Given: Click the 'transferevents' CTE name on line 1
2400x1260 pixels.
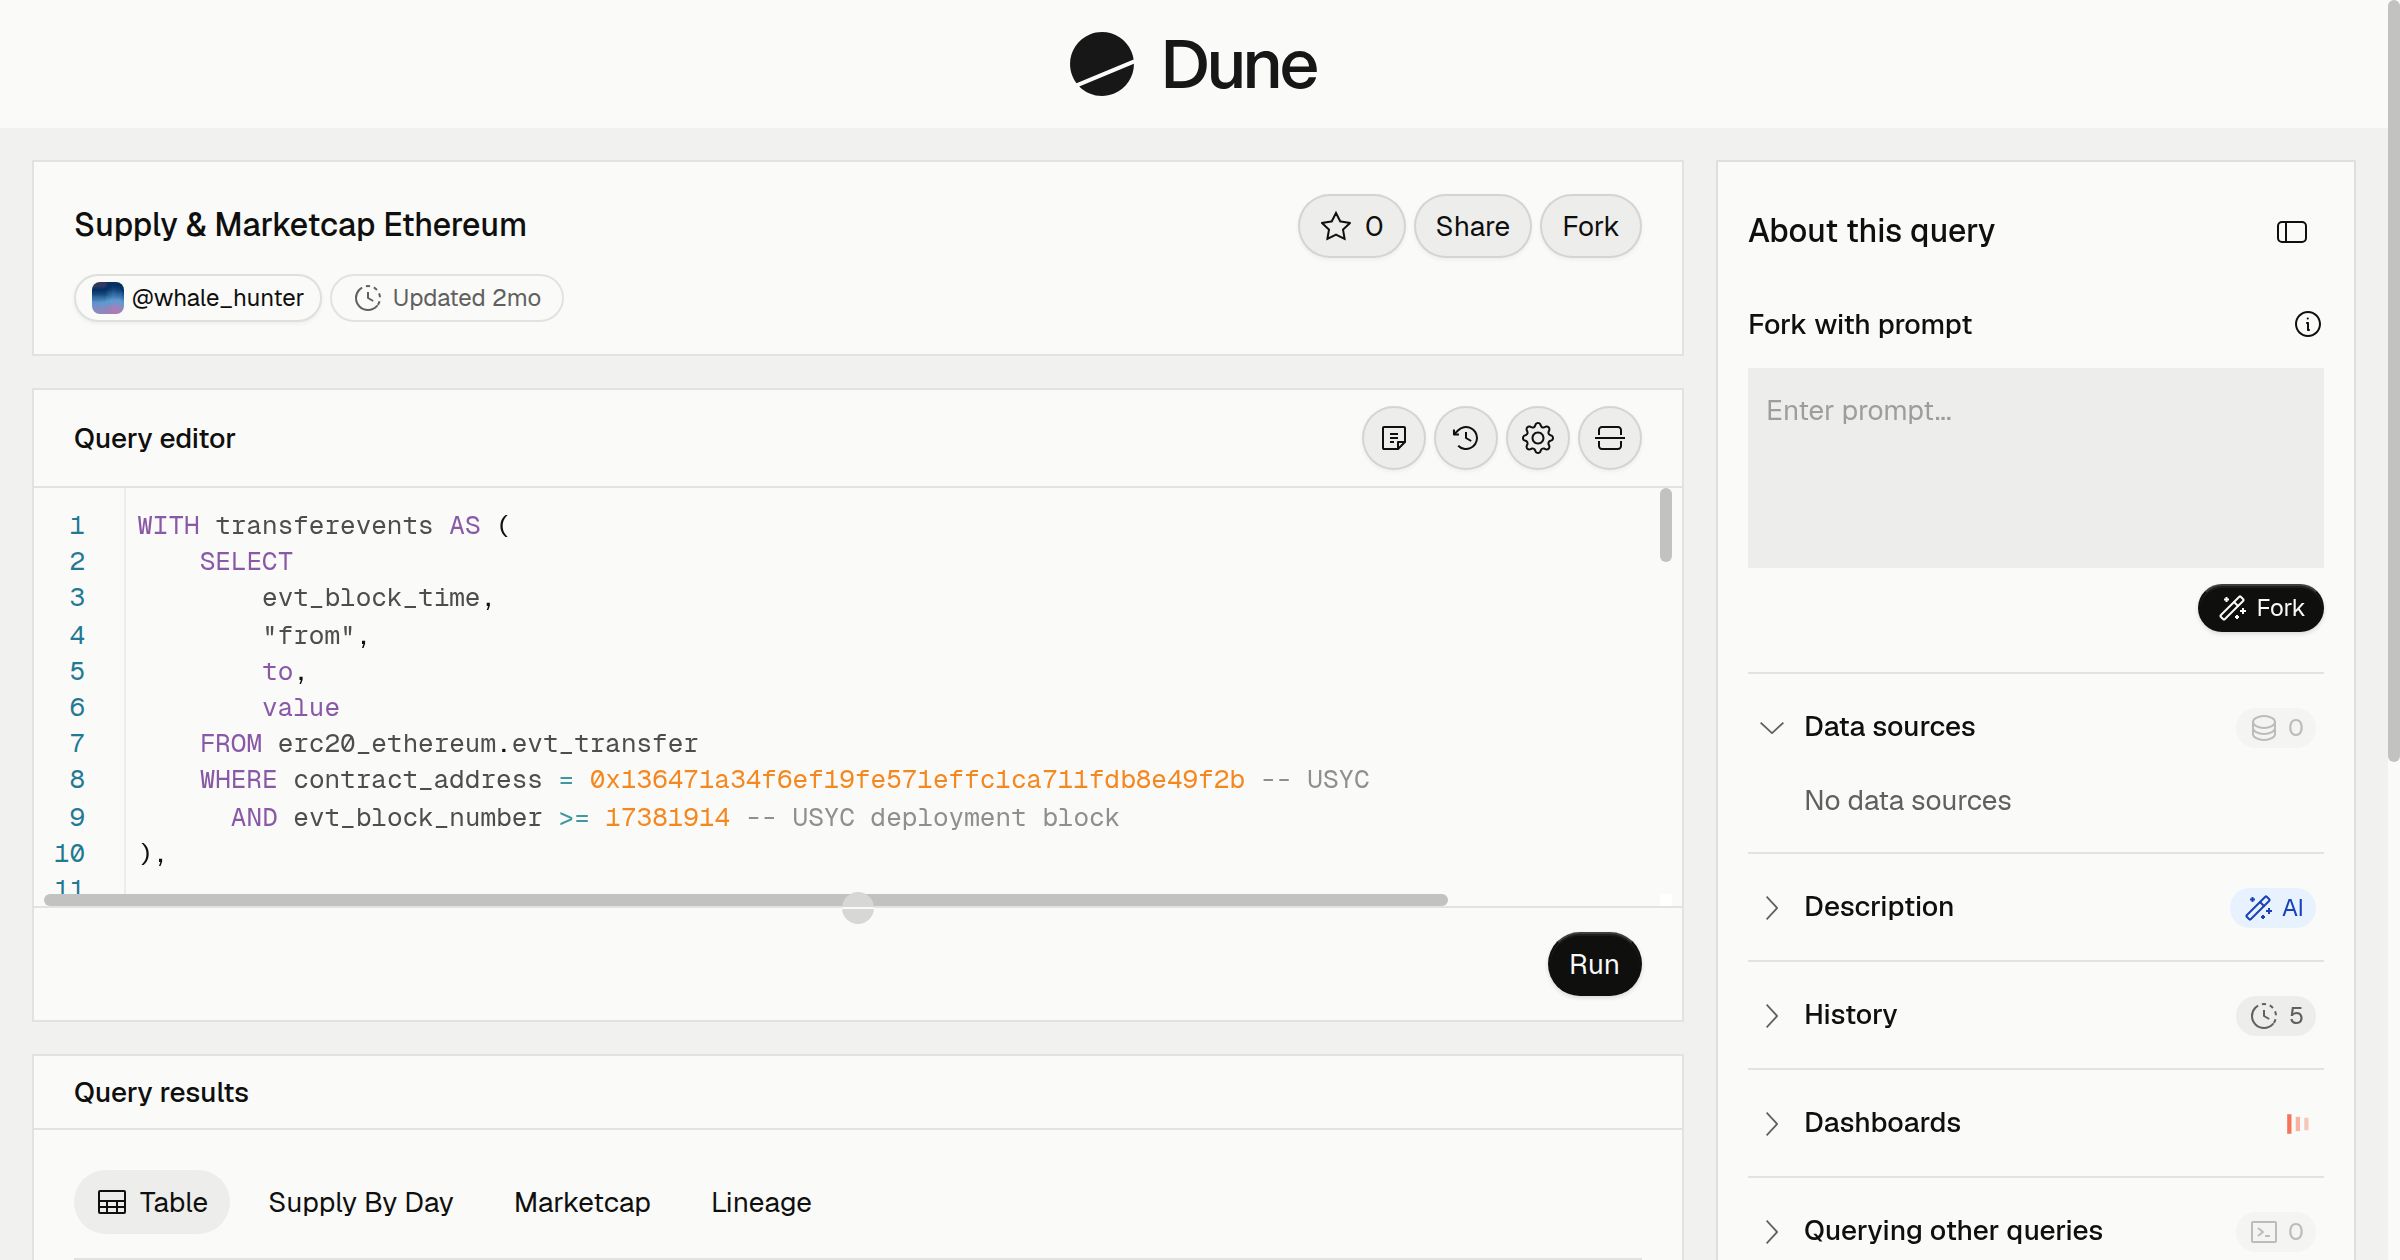Looking at the screenshot, I should tap(324, 526).
